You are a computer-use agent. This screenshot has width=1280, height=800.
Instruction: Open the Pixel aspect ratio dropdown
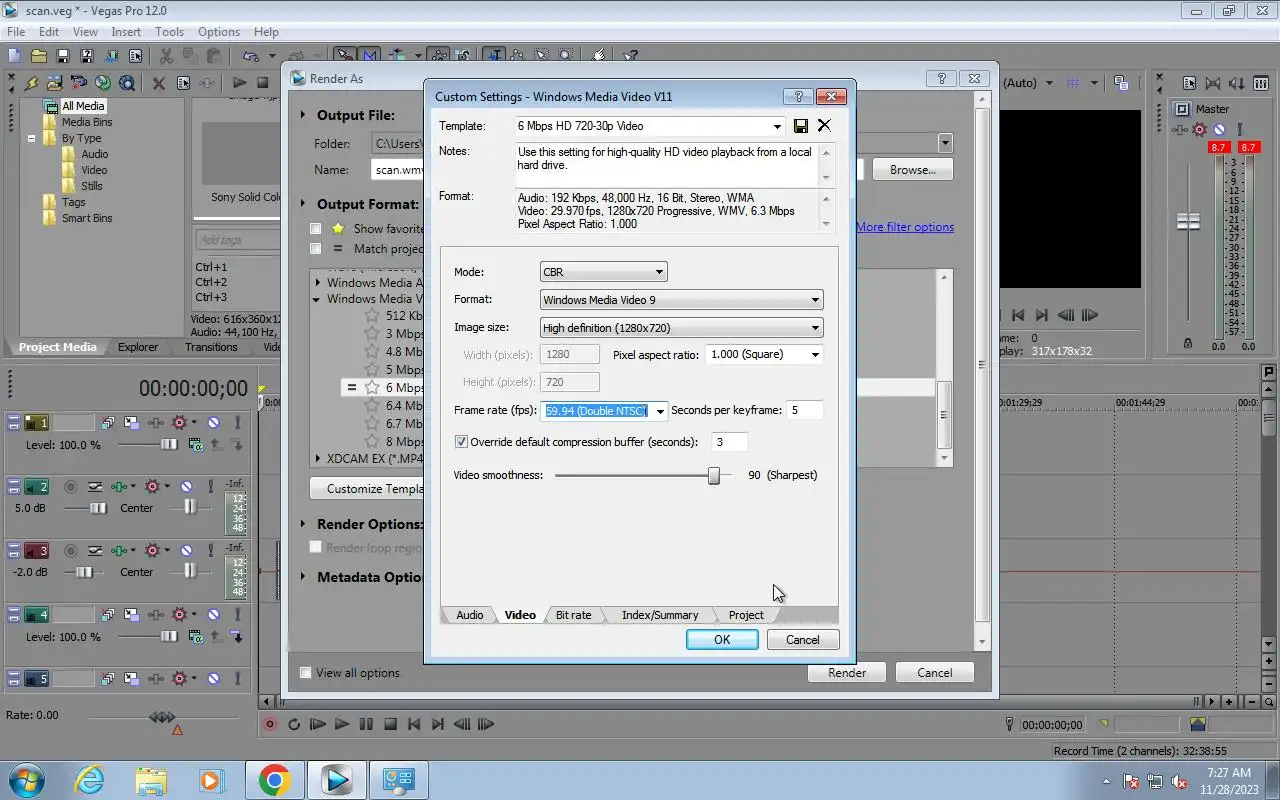coord(815,355)
